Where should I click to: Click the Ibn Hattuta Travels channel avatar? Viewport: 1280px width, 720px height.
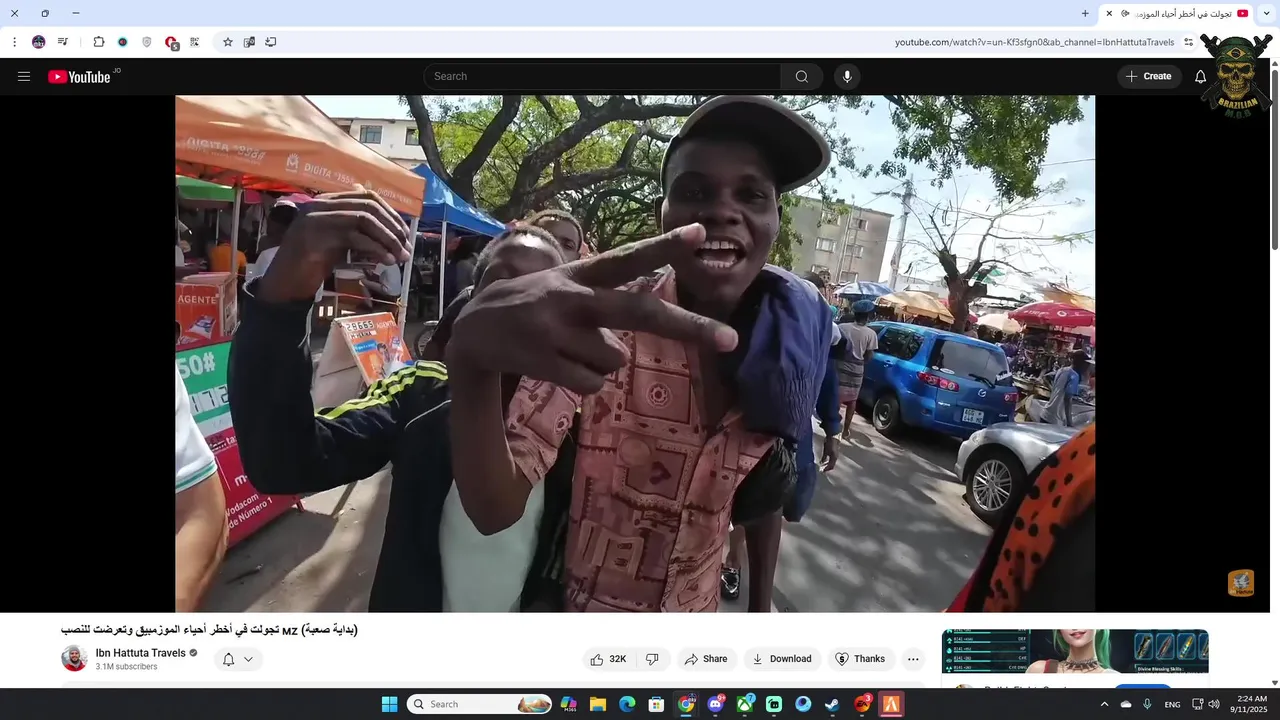click(x=74, y=658)
